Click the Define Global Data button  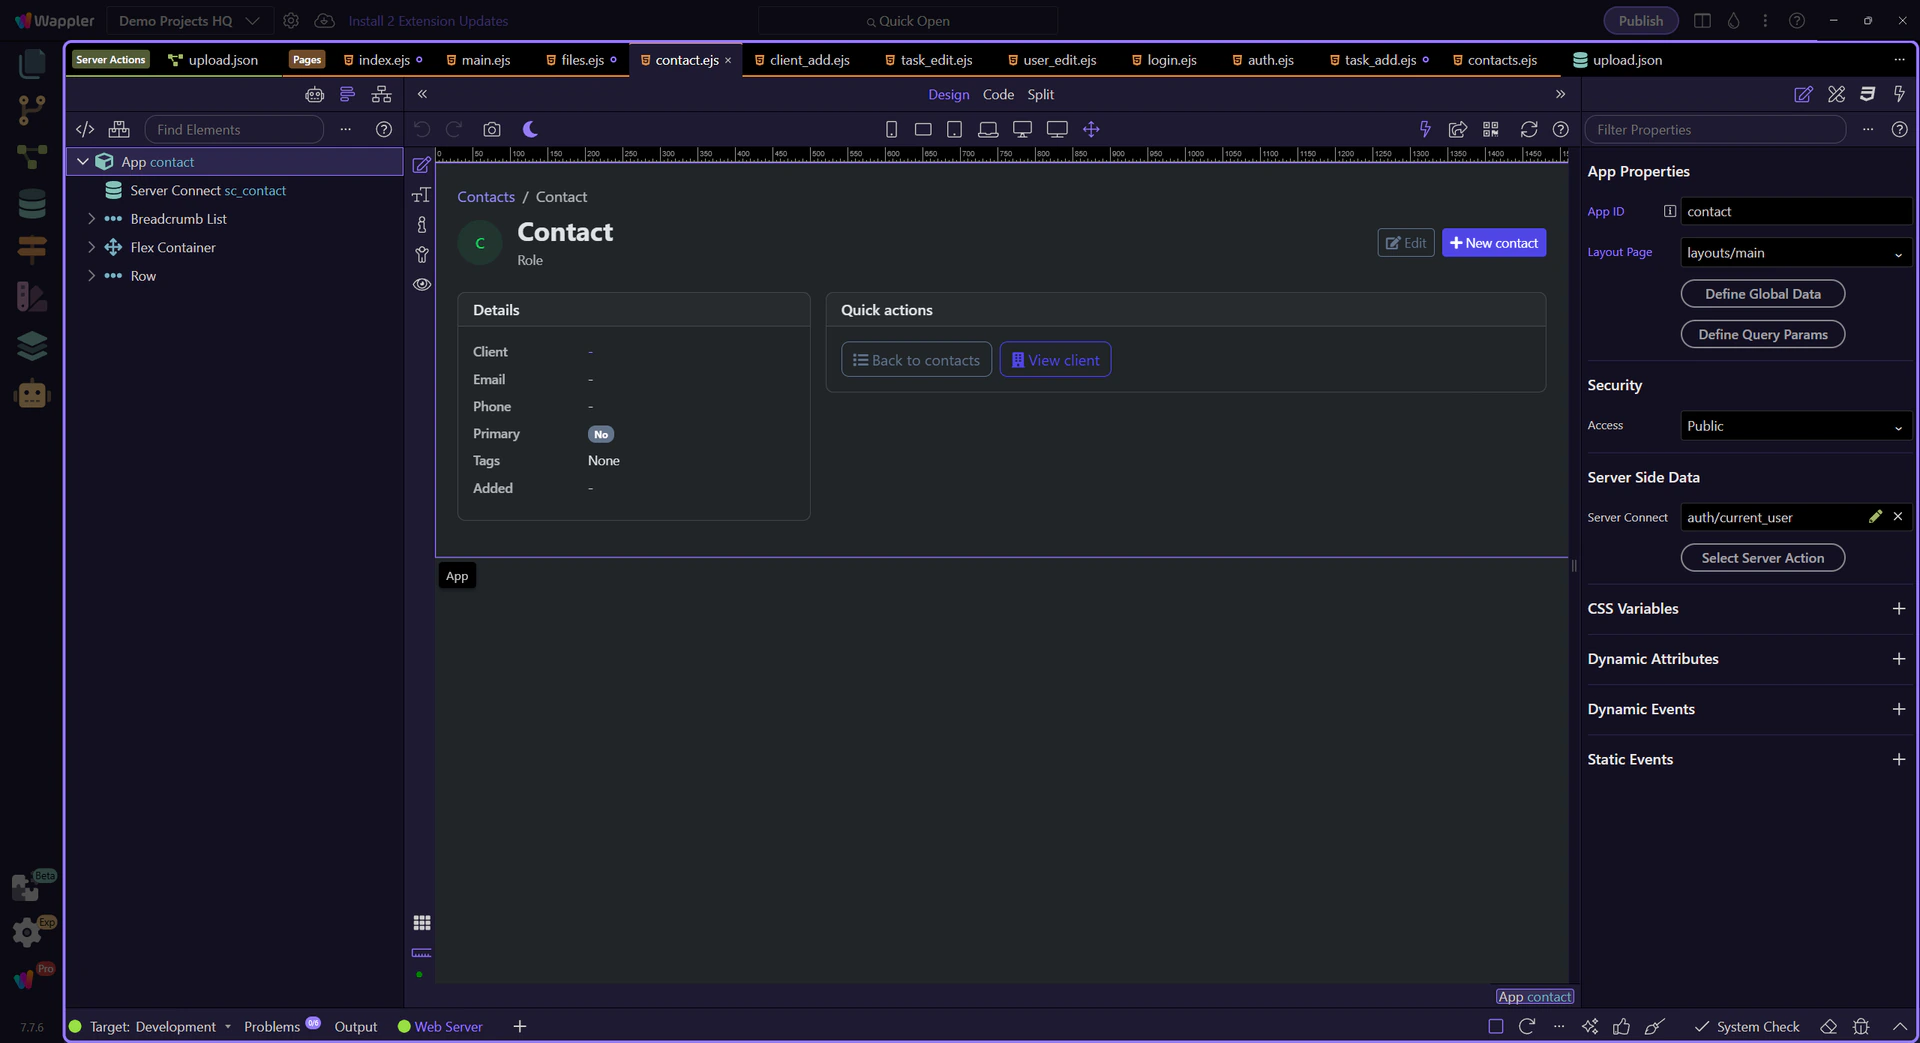pyautogui.click(x=1762, y=294)
